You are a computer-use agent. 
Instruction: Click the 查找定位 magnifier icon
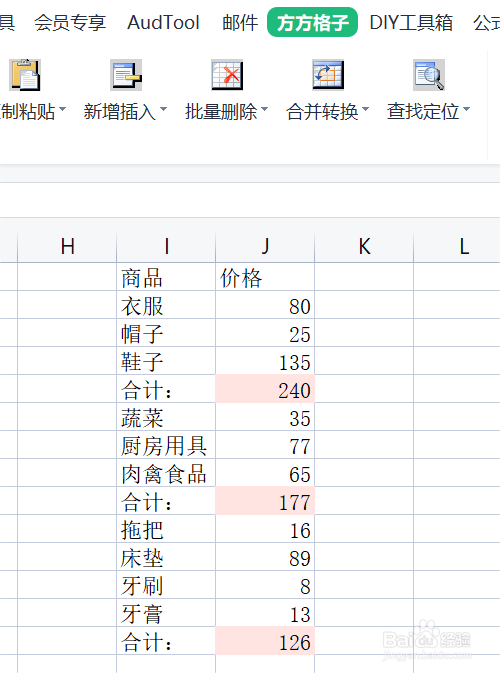click(x=429, y=75)
